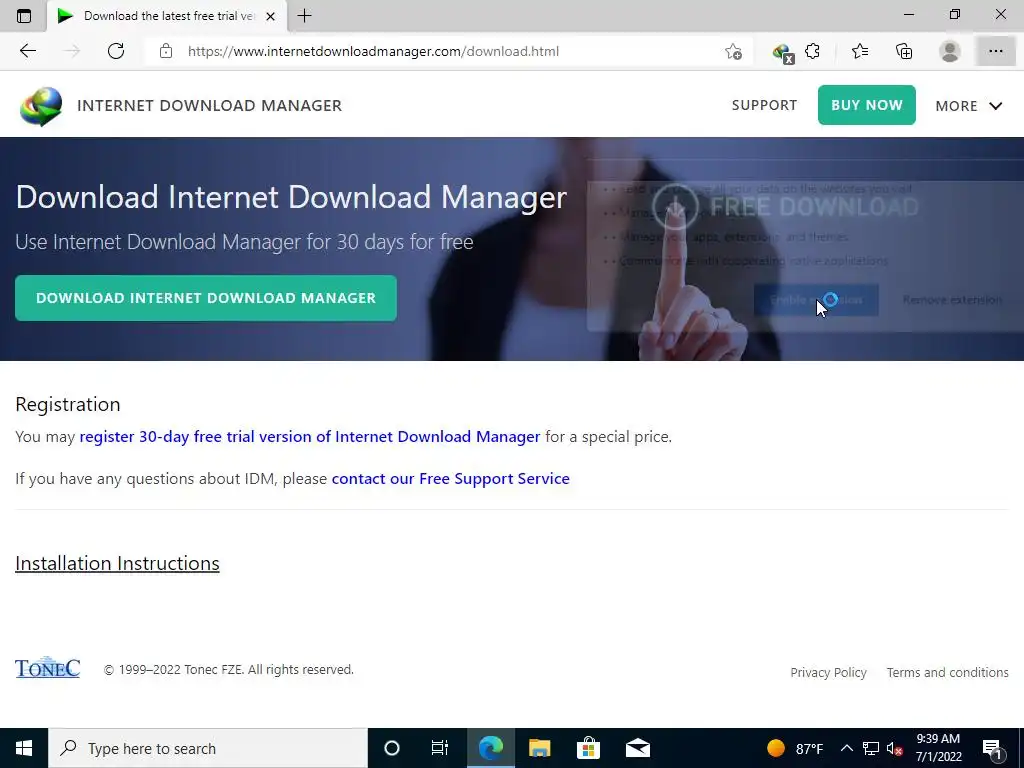The height and width of the screenshot is (768, 1024).
Task: Click the Download Internet Download Manager headline
Action: (x=291, y=197)
